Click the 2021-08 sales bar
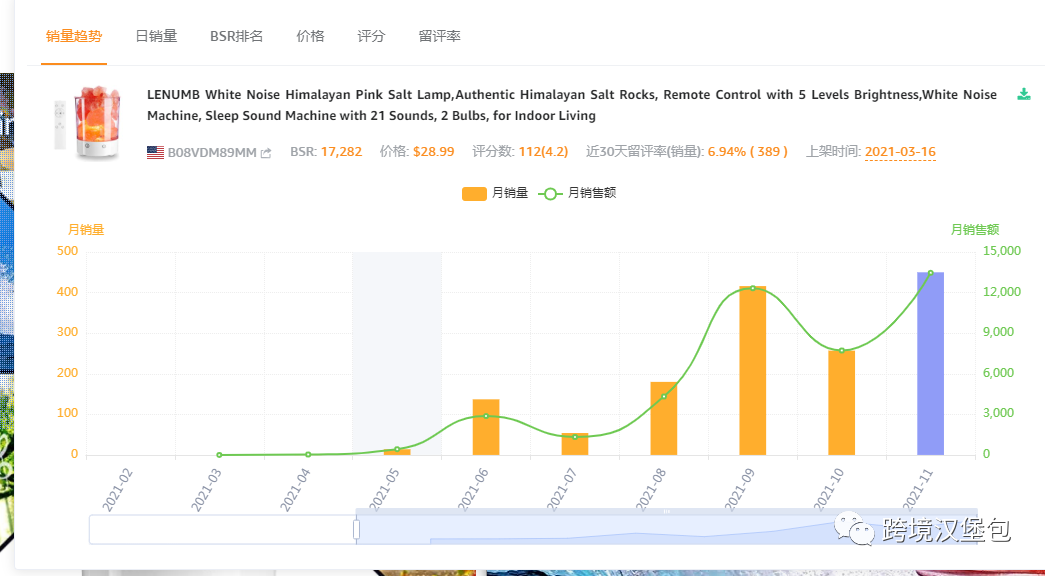The image size is (1045, 576). (x=664, y=419)
